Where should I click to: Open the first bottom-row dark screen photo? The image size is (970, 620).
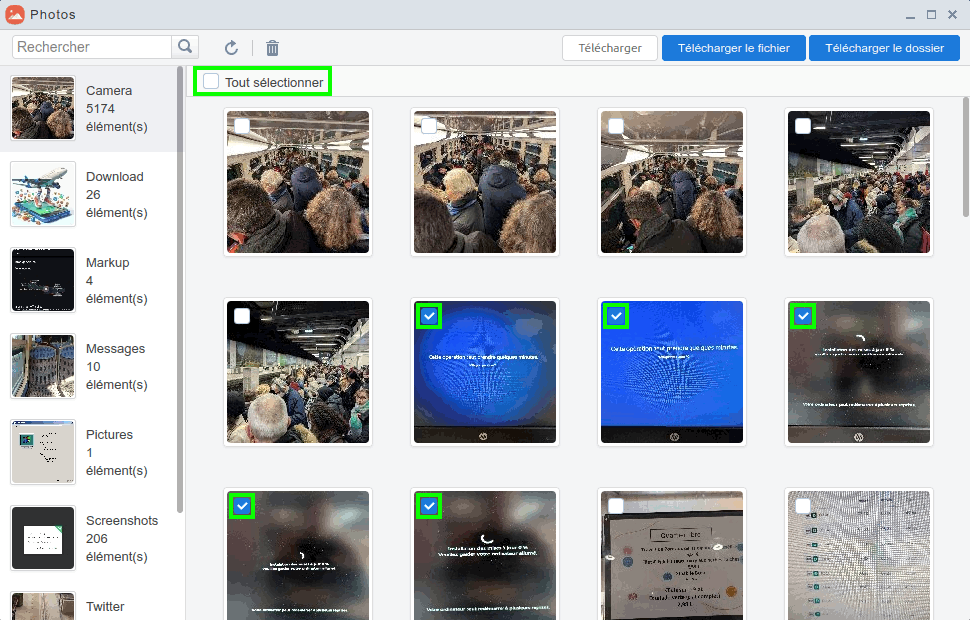(x=298, y=556)
